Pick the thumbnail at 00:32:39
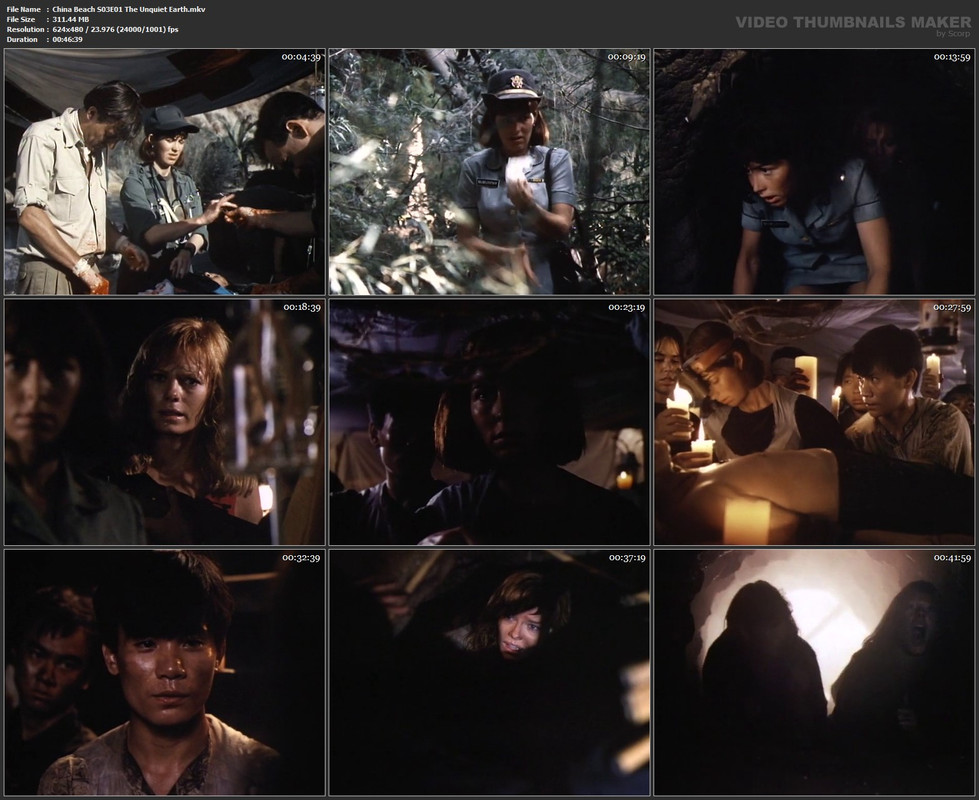 click(x=165, y=673)
